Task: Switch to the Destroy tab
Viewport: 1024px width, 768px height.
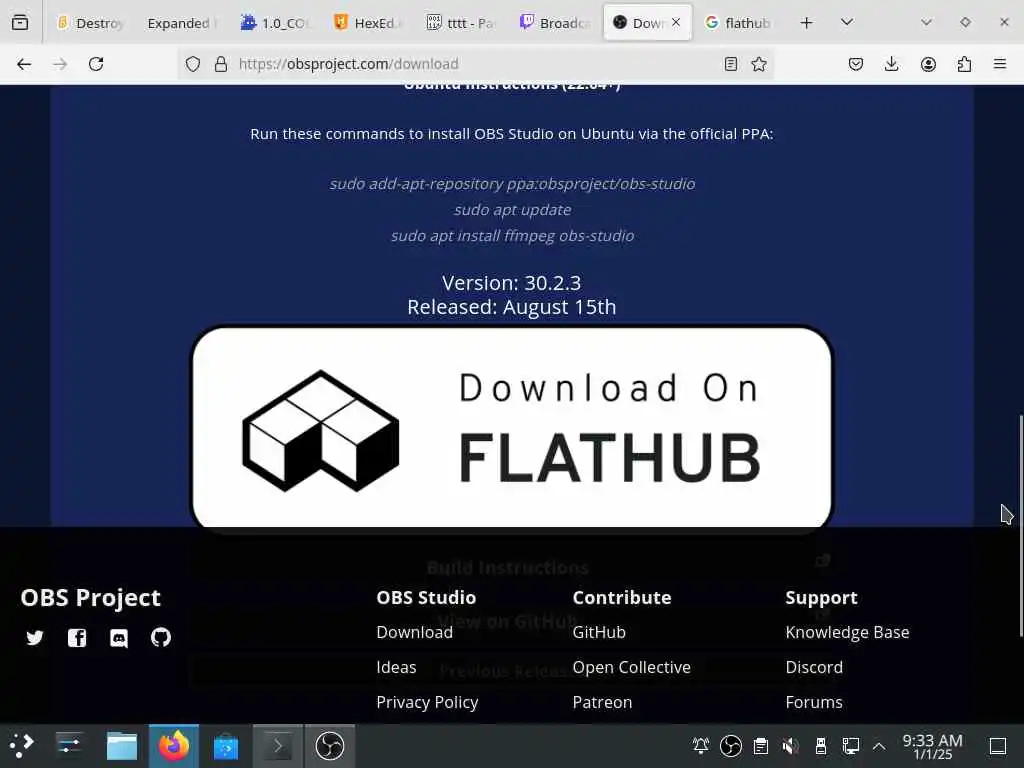Action: click(x=91, y=23)
